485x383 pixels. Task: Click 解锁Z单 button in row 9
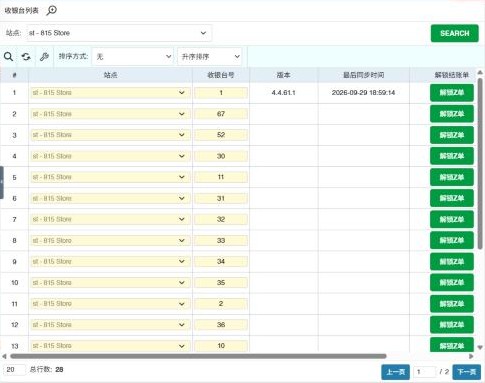point(452,261)
